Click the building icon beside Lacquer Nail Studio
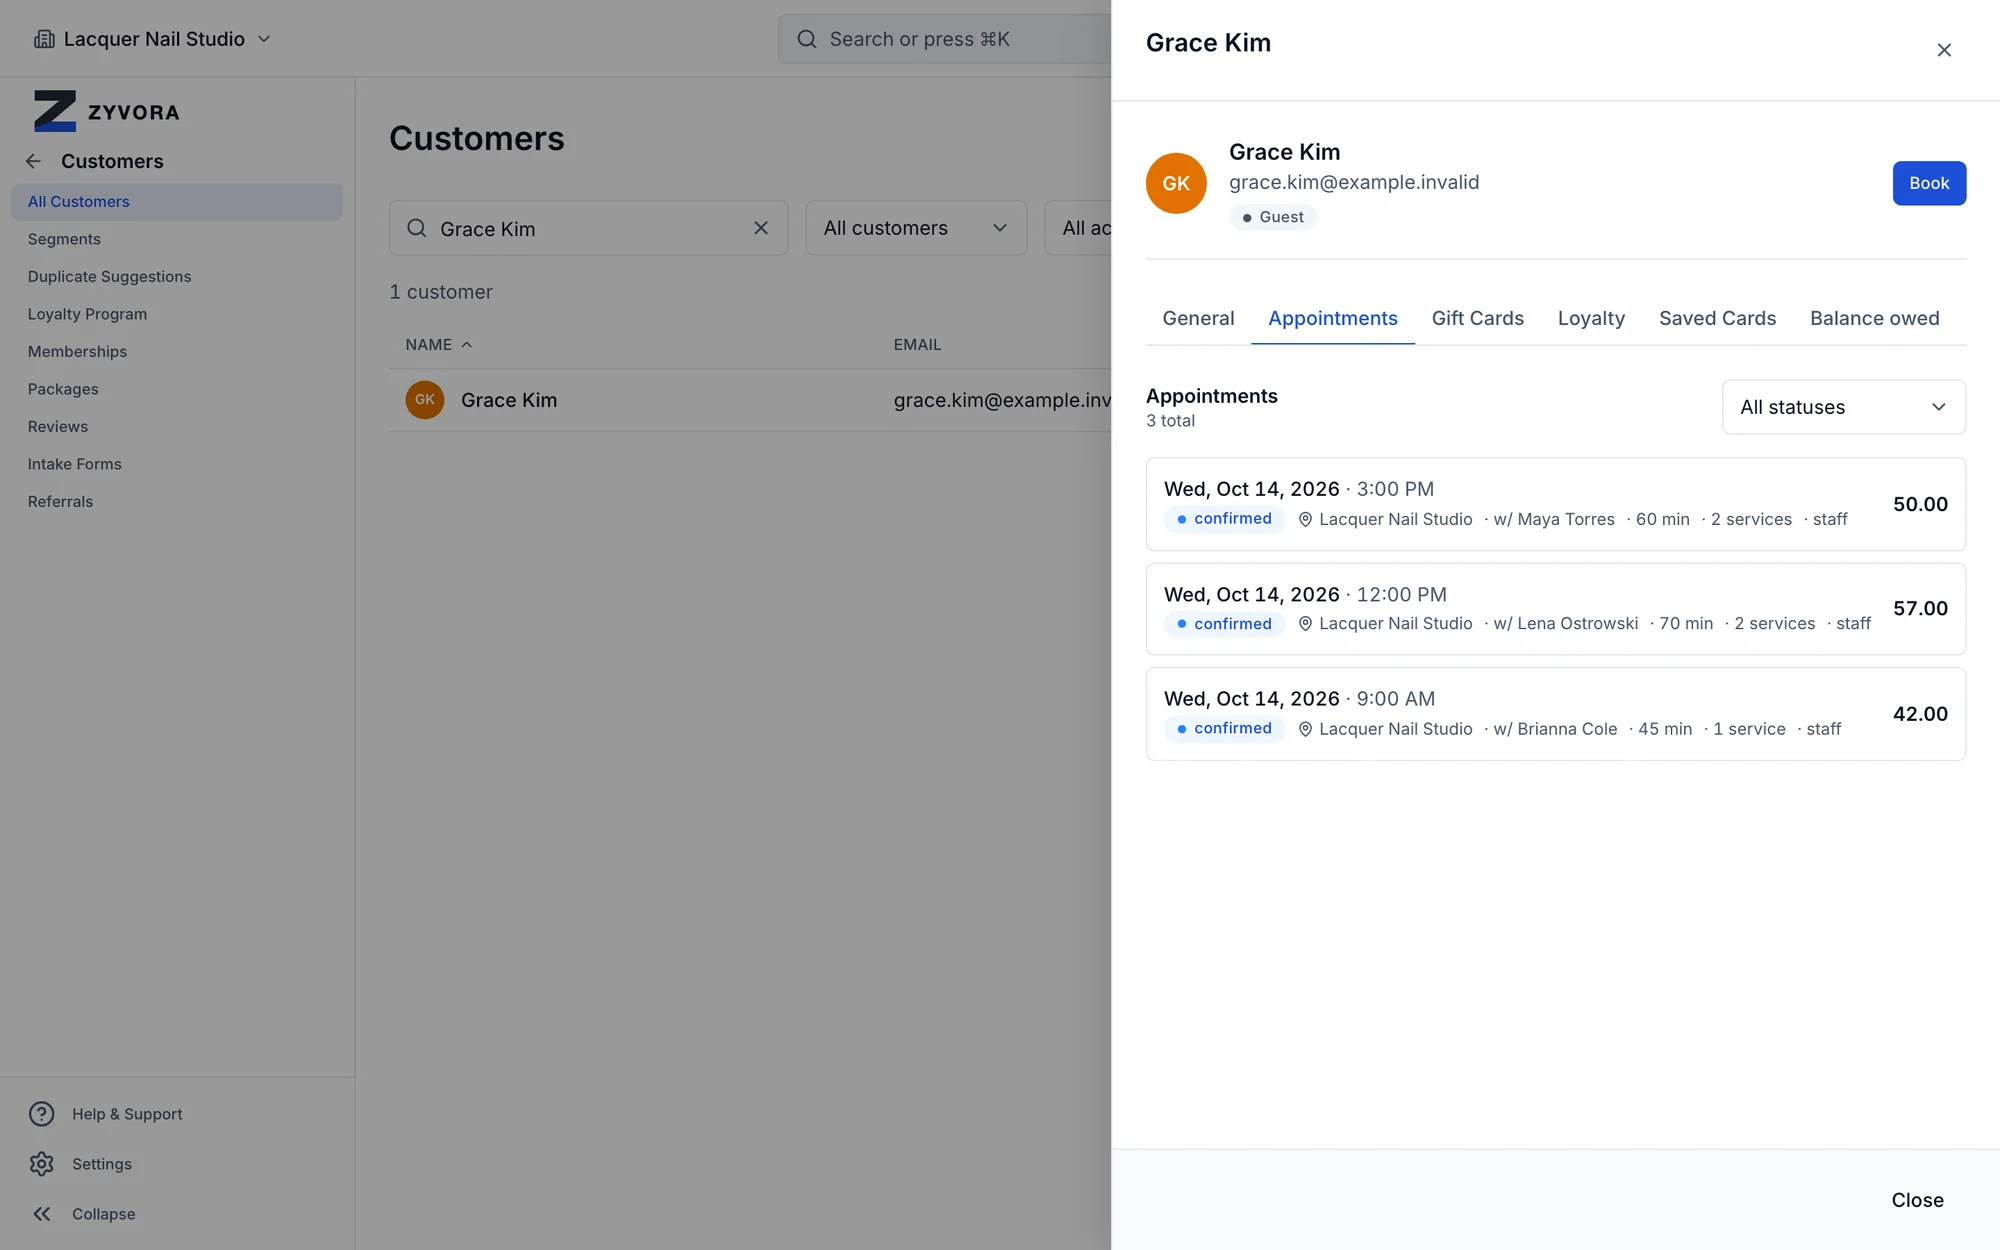The width and height of the screenshot is (2000, 1250). [44, 39]
